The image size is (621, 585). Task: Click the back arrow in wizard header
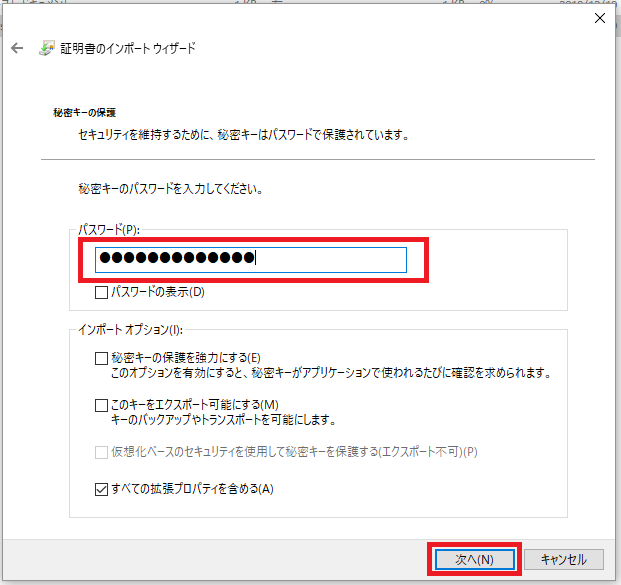pyautogui.click(x=17, y=48)
